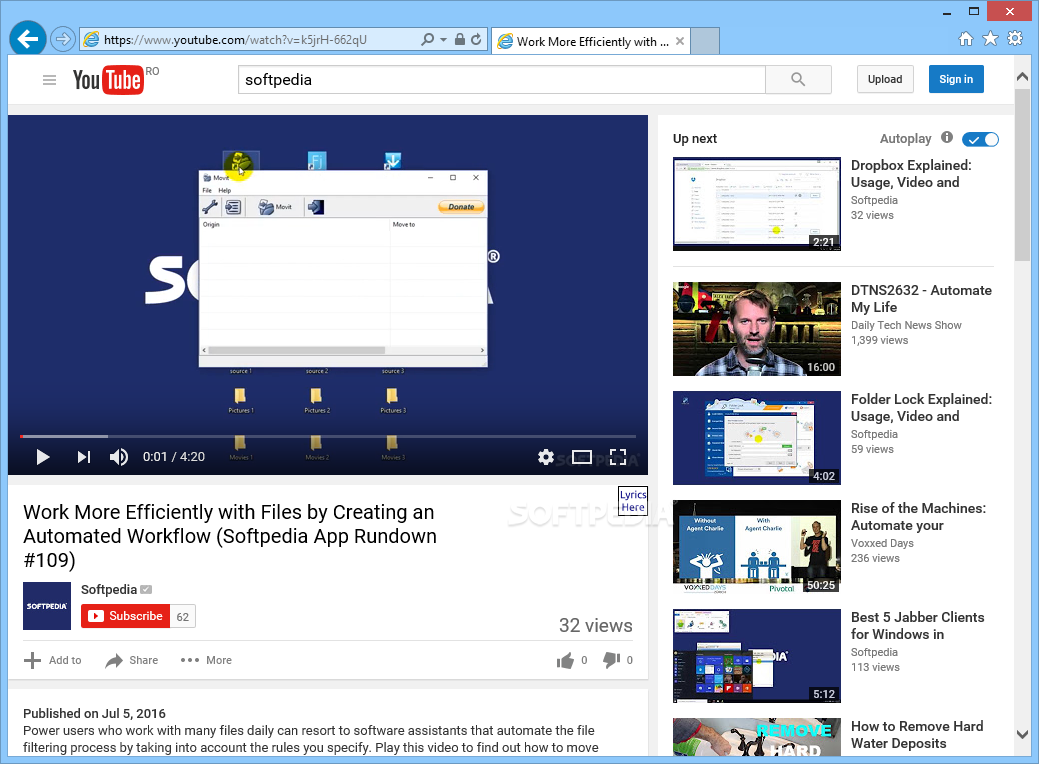Click the '32 views' count under the video
The image size is (1039, 764).
pyautogui.click(x=596, y=626)
